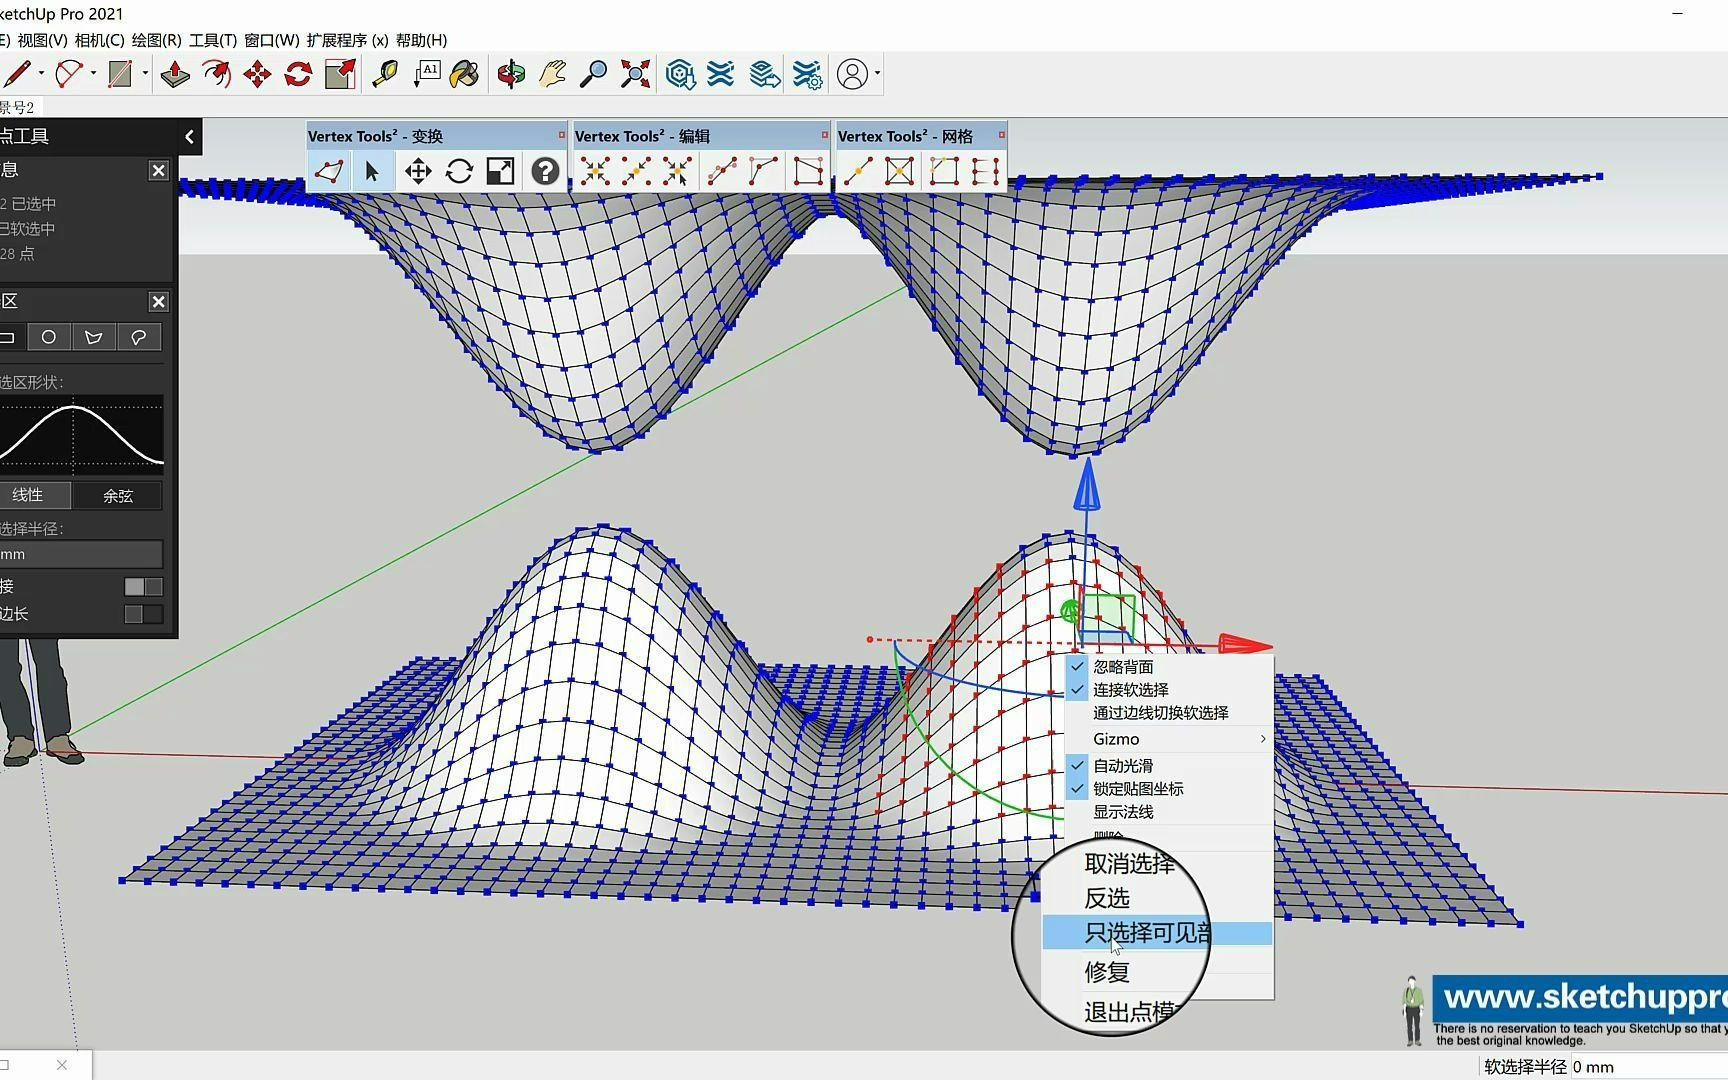This screenshot has width=1728, height=1080.
Task: Click the Send to LayOut icon
Action: pyautogui.click(x=764, y=74)
